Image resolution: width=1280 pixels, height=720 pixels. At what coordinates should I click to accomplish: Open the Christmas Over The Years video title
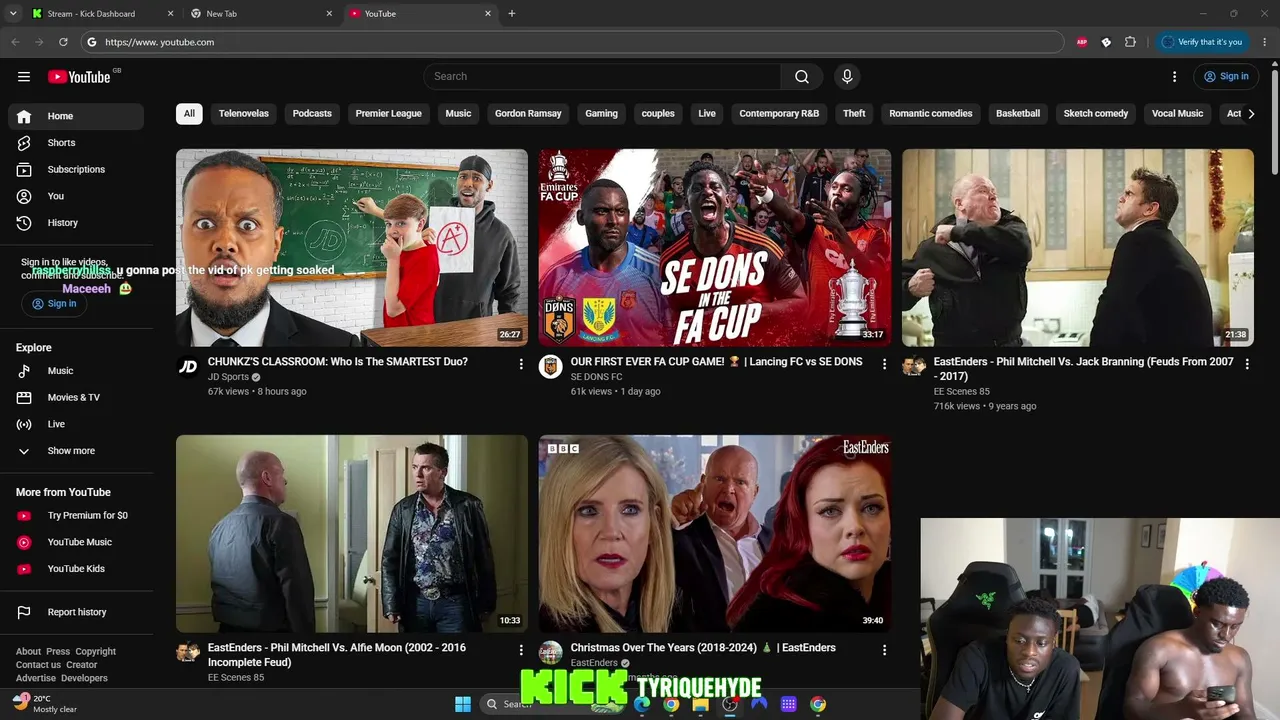tap(703, 648)
